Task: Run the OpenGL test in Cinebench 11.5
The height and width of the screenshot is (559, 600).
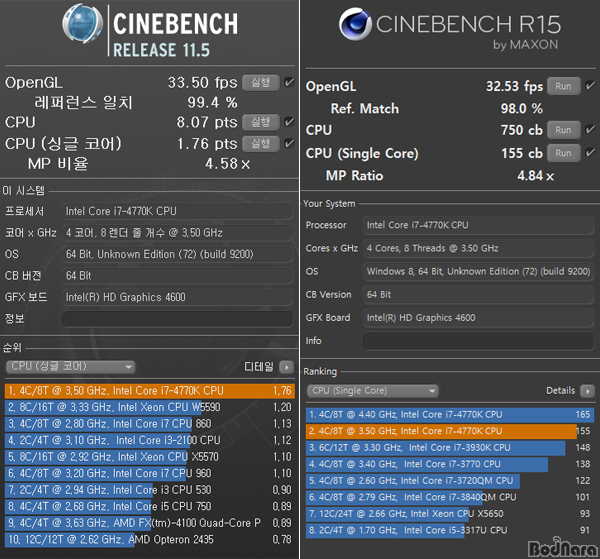Action: [261, 82]
